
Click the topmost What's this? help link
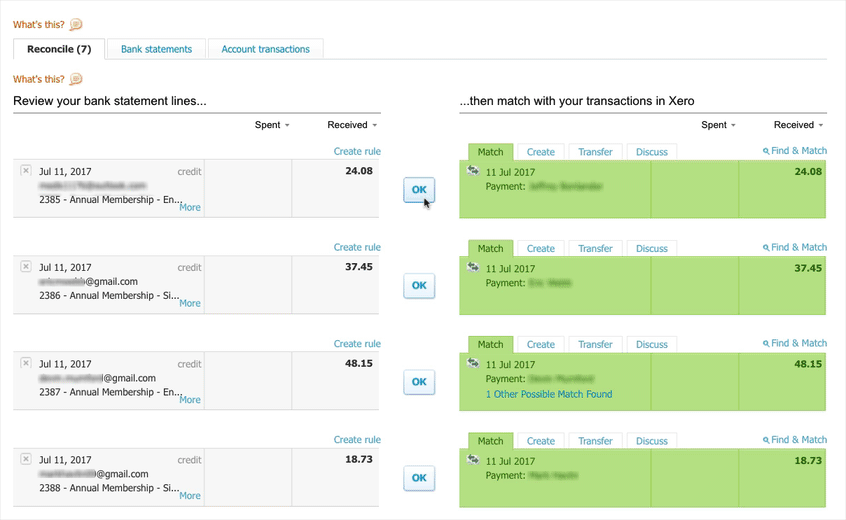click(38, 25)
